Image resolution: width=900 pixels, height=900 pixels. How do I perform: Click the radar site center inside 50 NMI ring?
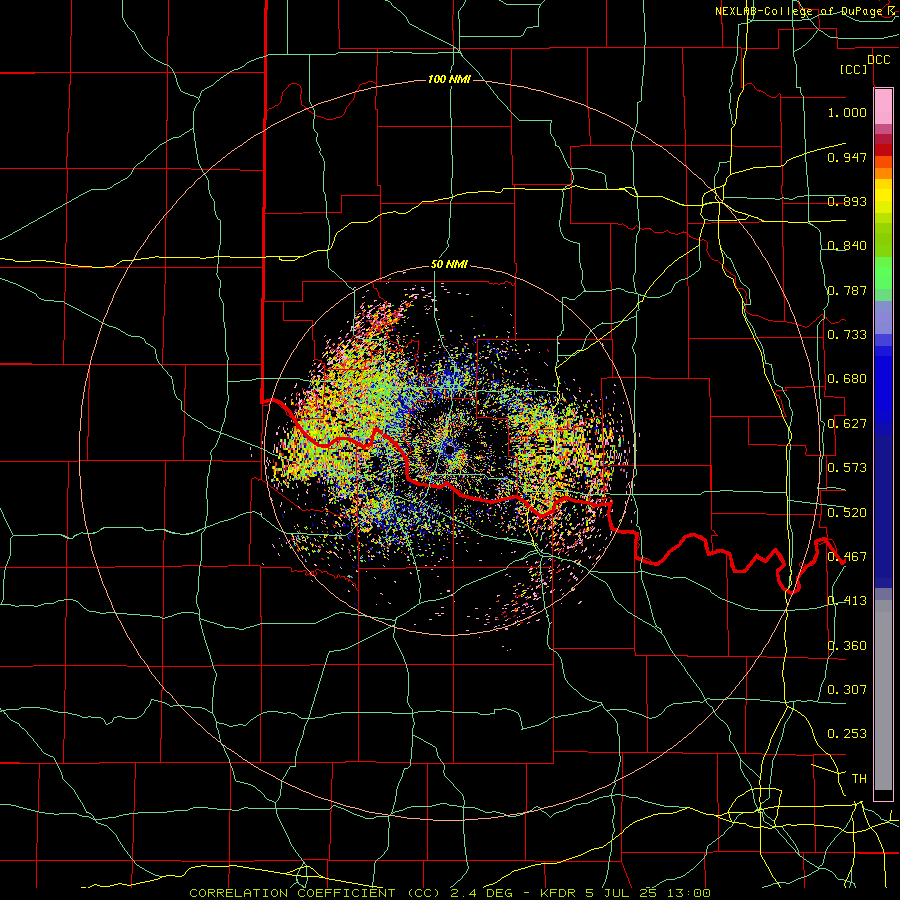pyautogui.click(x=449, y=449)
